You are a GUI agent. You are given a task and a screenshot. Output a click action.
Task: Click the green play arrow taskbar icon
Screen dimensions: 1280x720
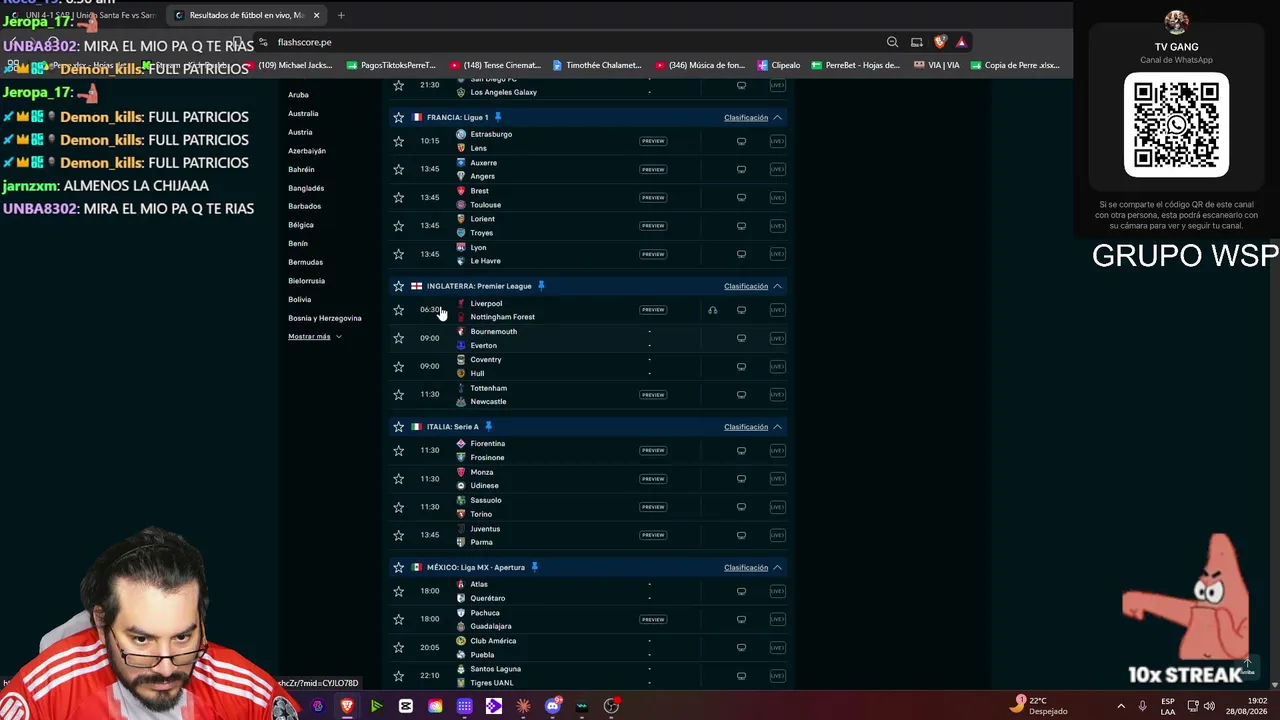tap(376, 706)
